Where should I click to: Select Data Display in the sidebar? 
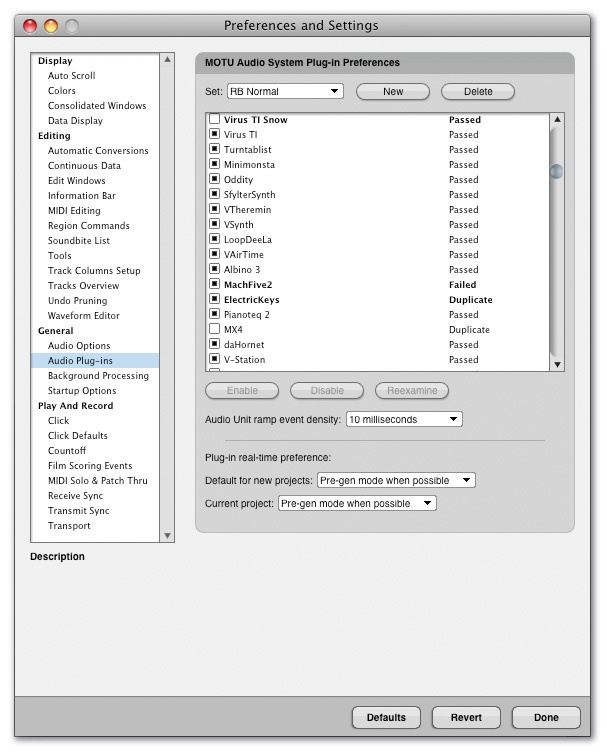[x=75, y=121]
